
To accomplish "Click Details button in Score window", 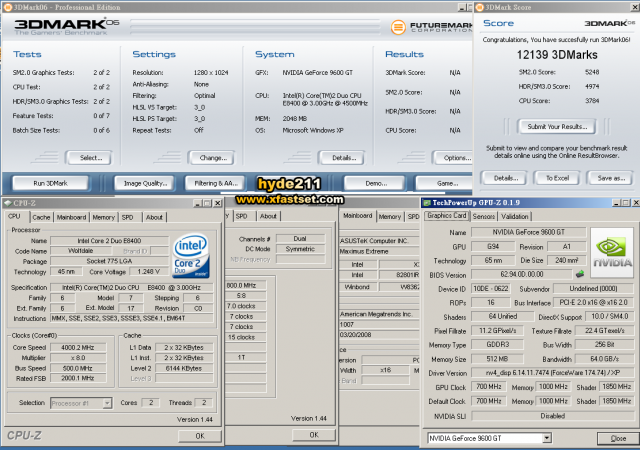I will pos(505,178).
